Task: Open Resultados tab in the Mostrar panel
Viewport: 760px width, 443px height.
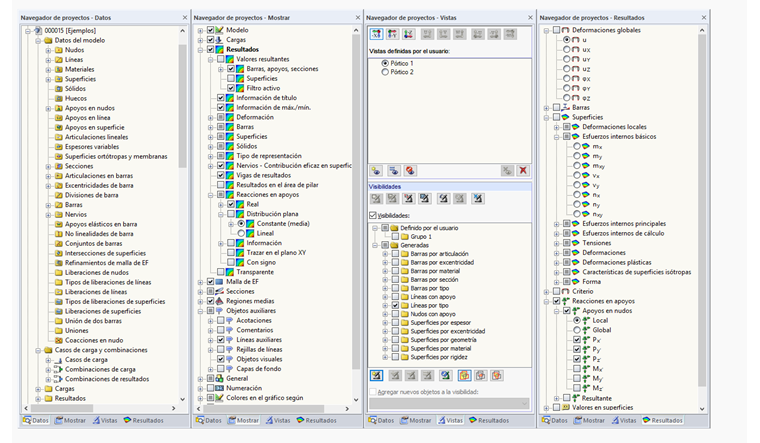Action: (x=316, y=421)
